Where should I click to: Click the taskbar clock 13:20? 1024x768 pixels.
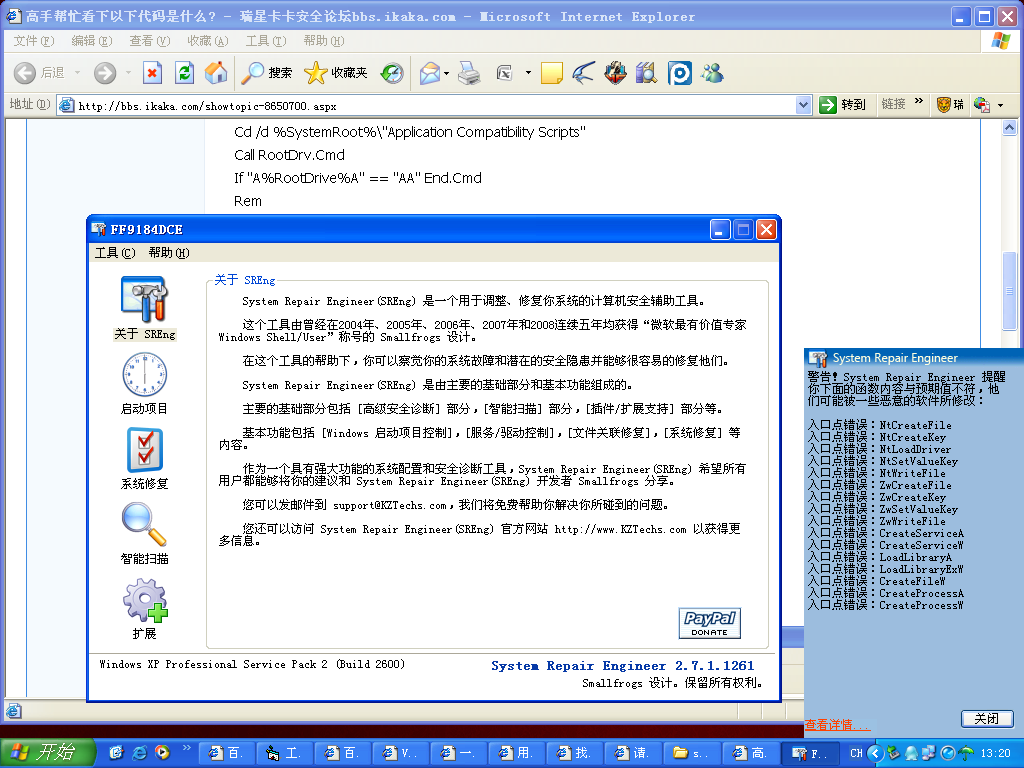point(995,754)
